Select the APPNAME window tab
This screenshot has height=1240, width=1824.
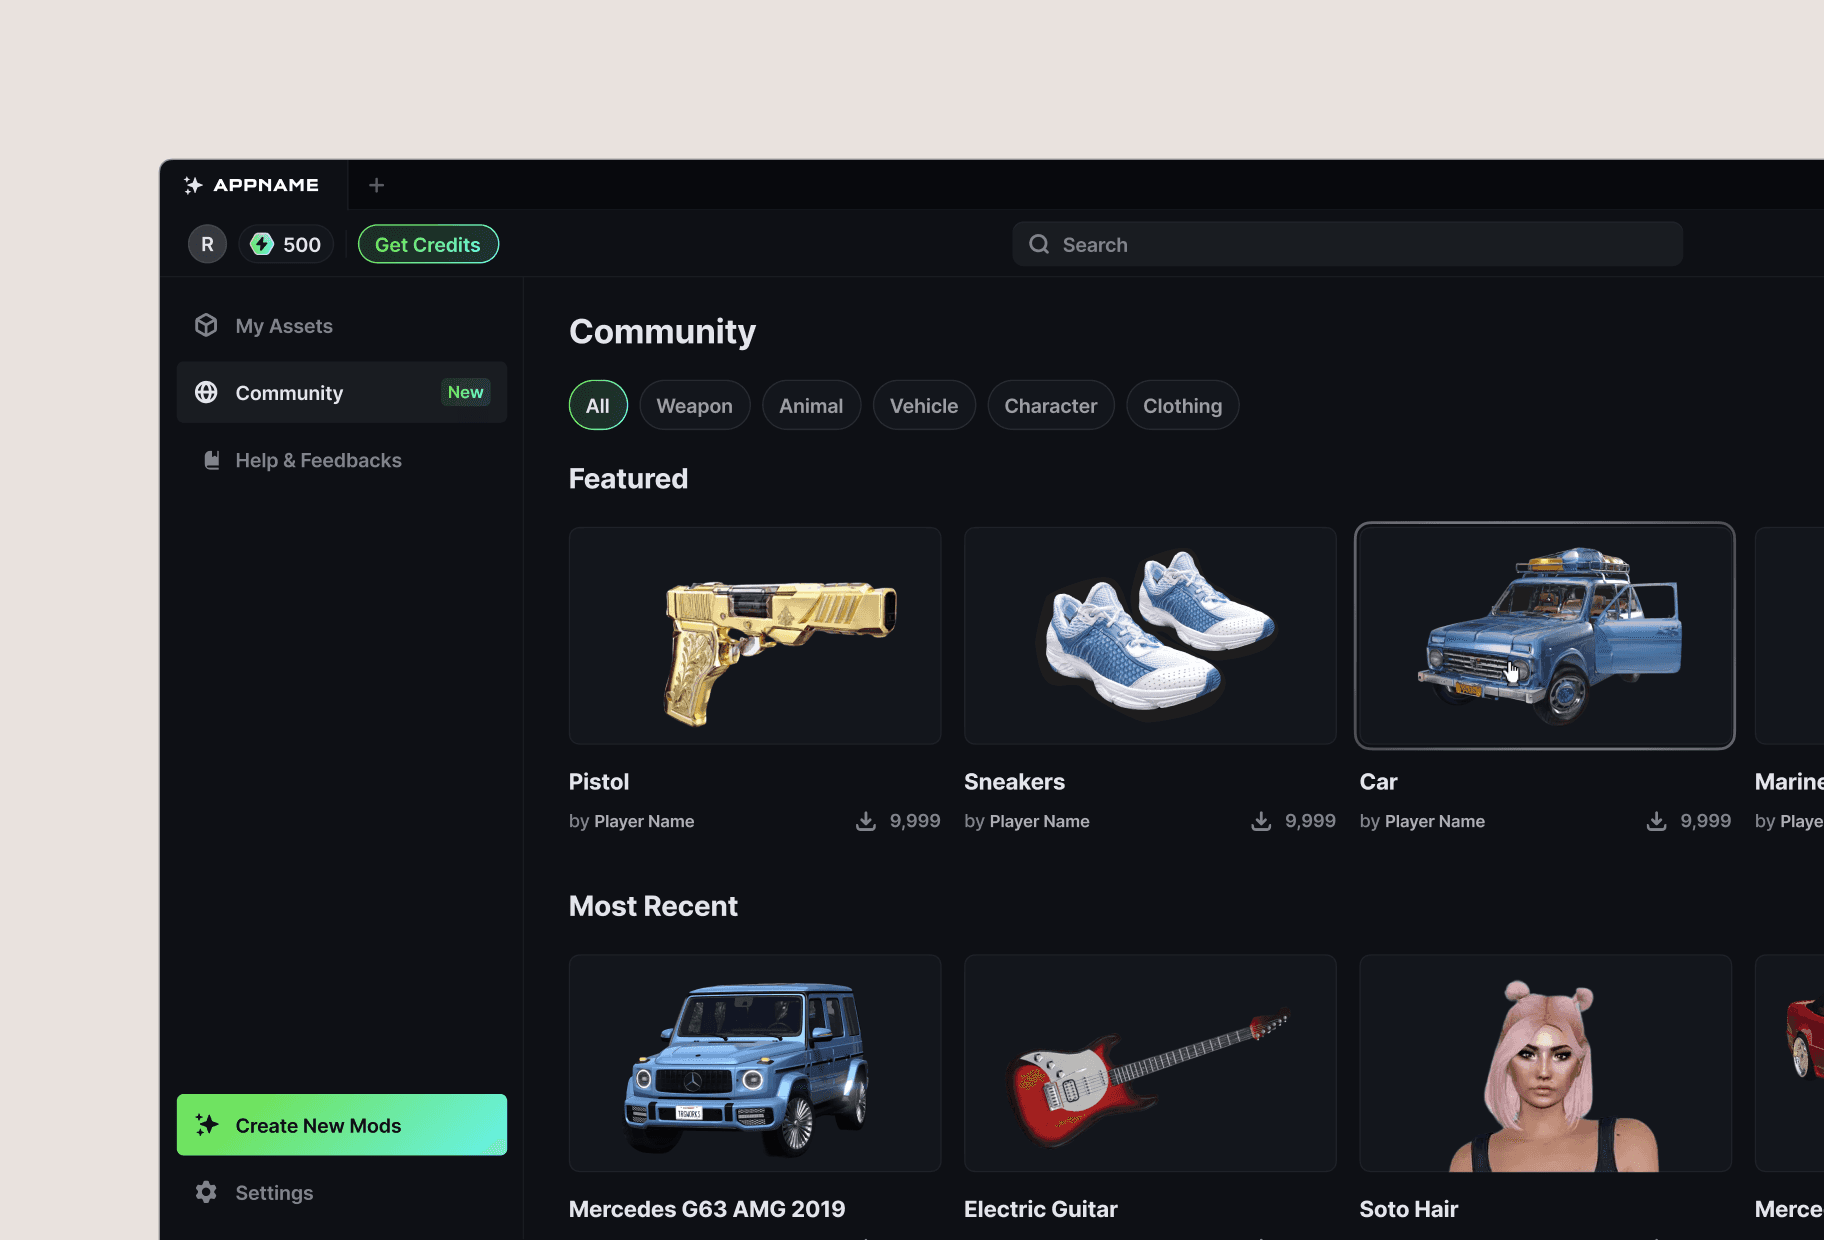(x=254, y=185)
